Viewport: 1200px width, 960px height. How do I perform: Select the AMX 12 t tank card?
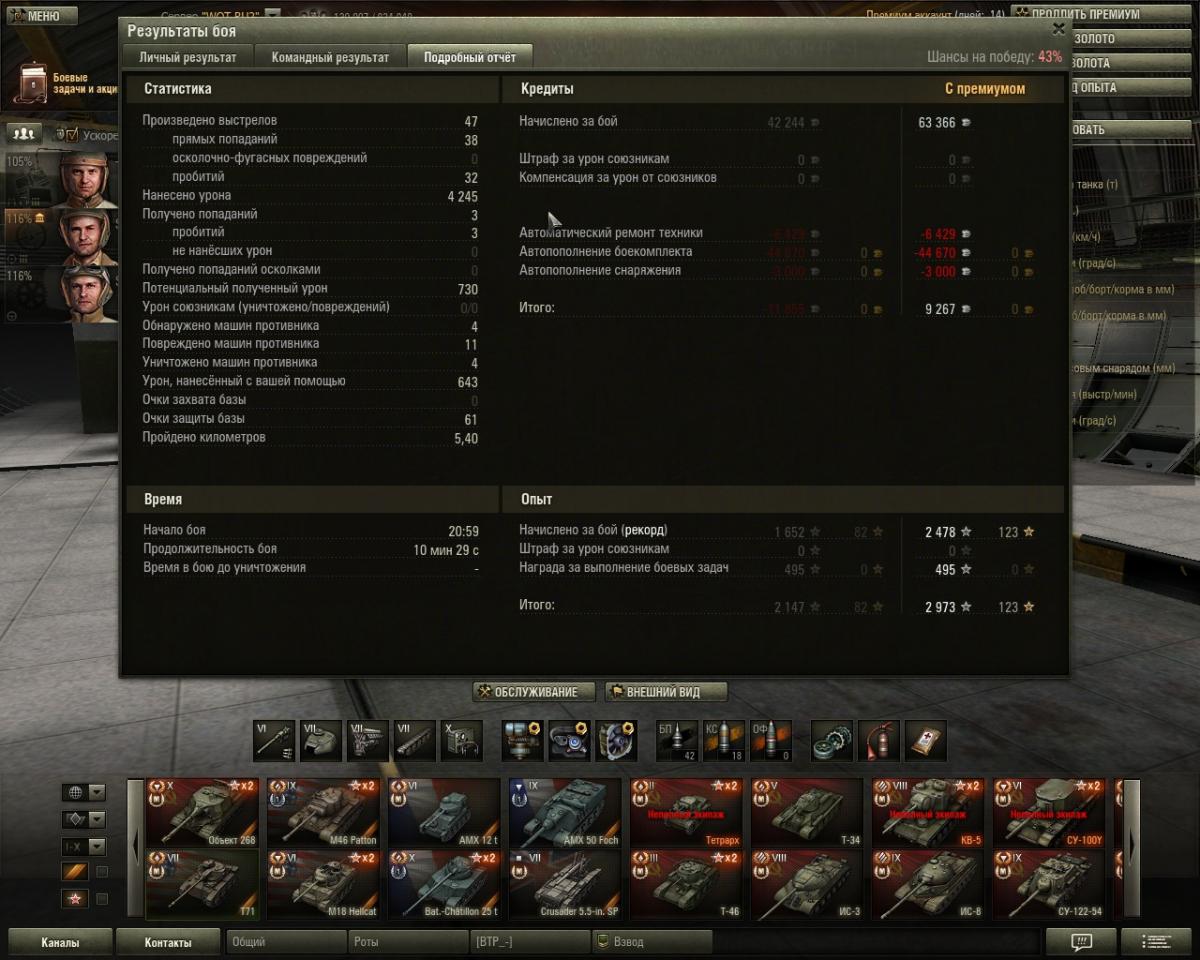[x=445, y=813]
